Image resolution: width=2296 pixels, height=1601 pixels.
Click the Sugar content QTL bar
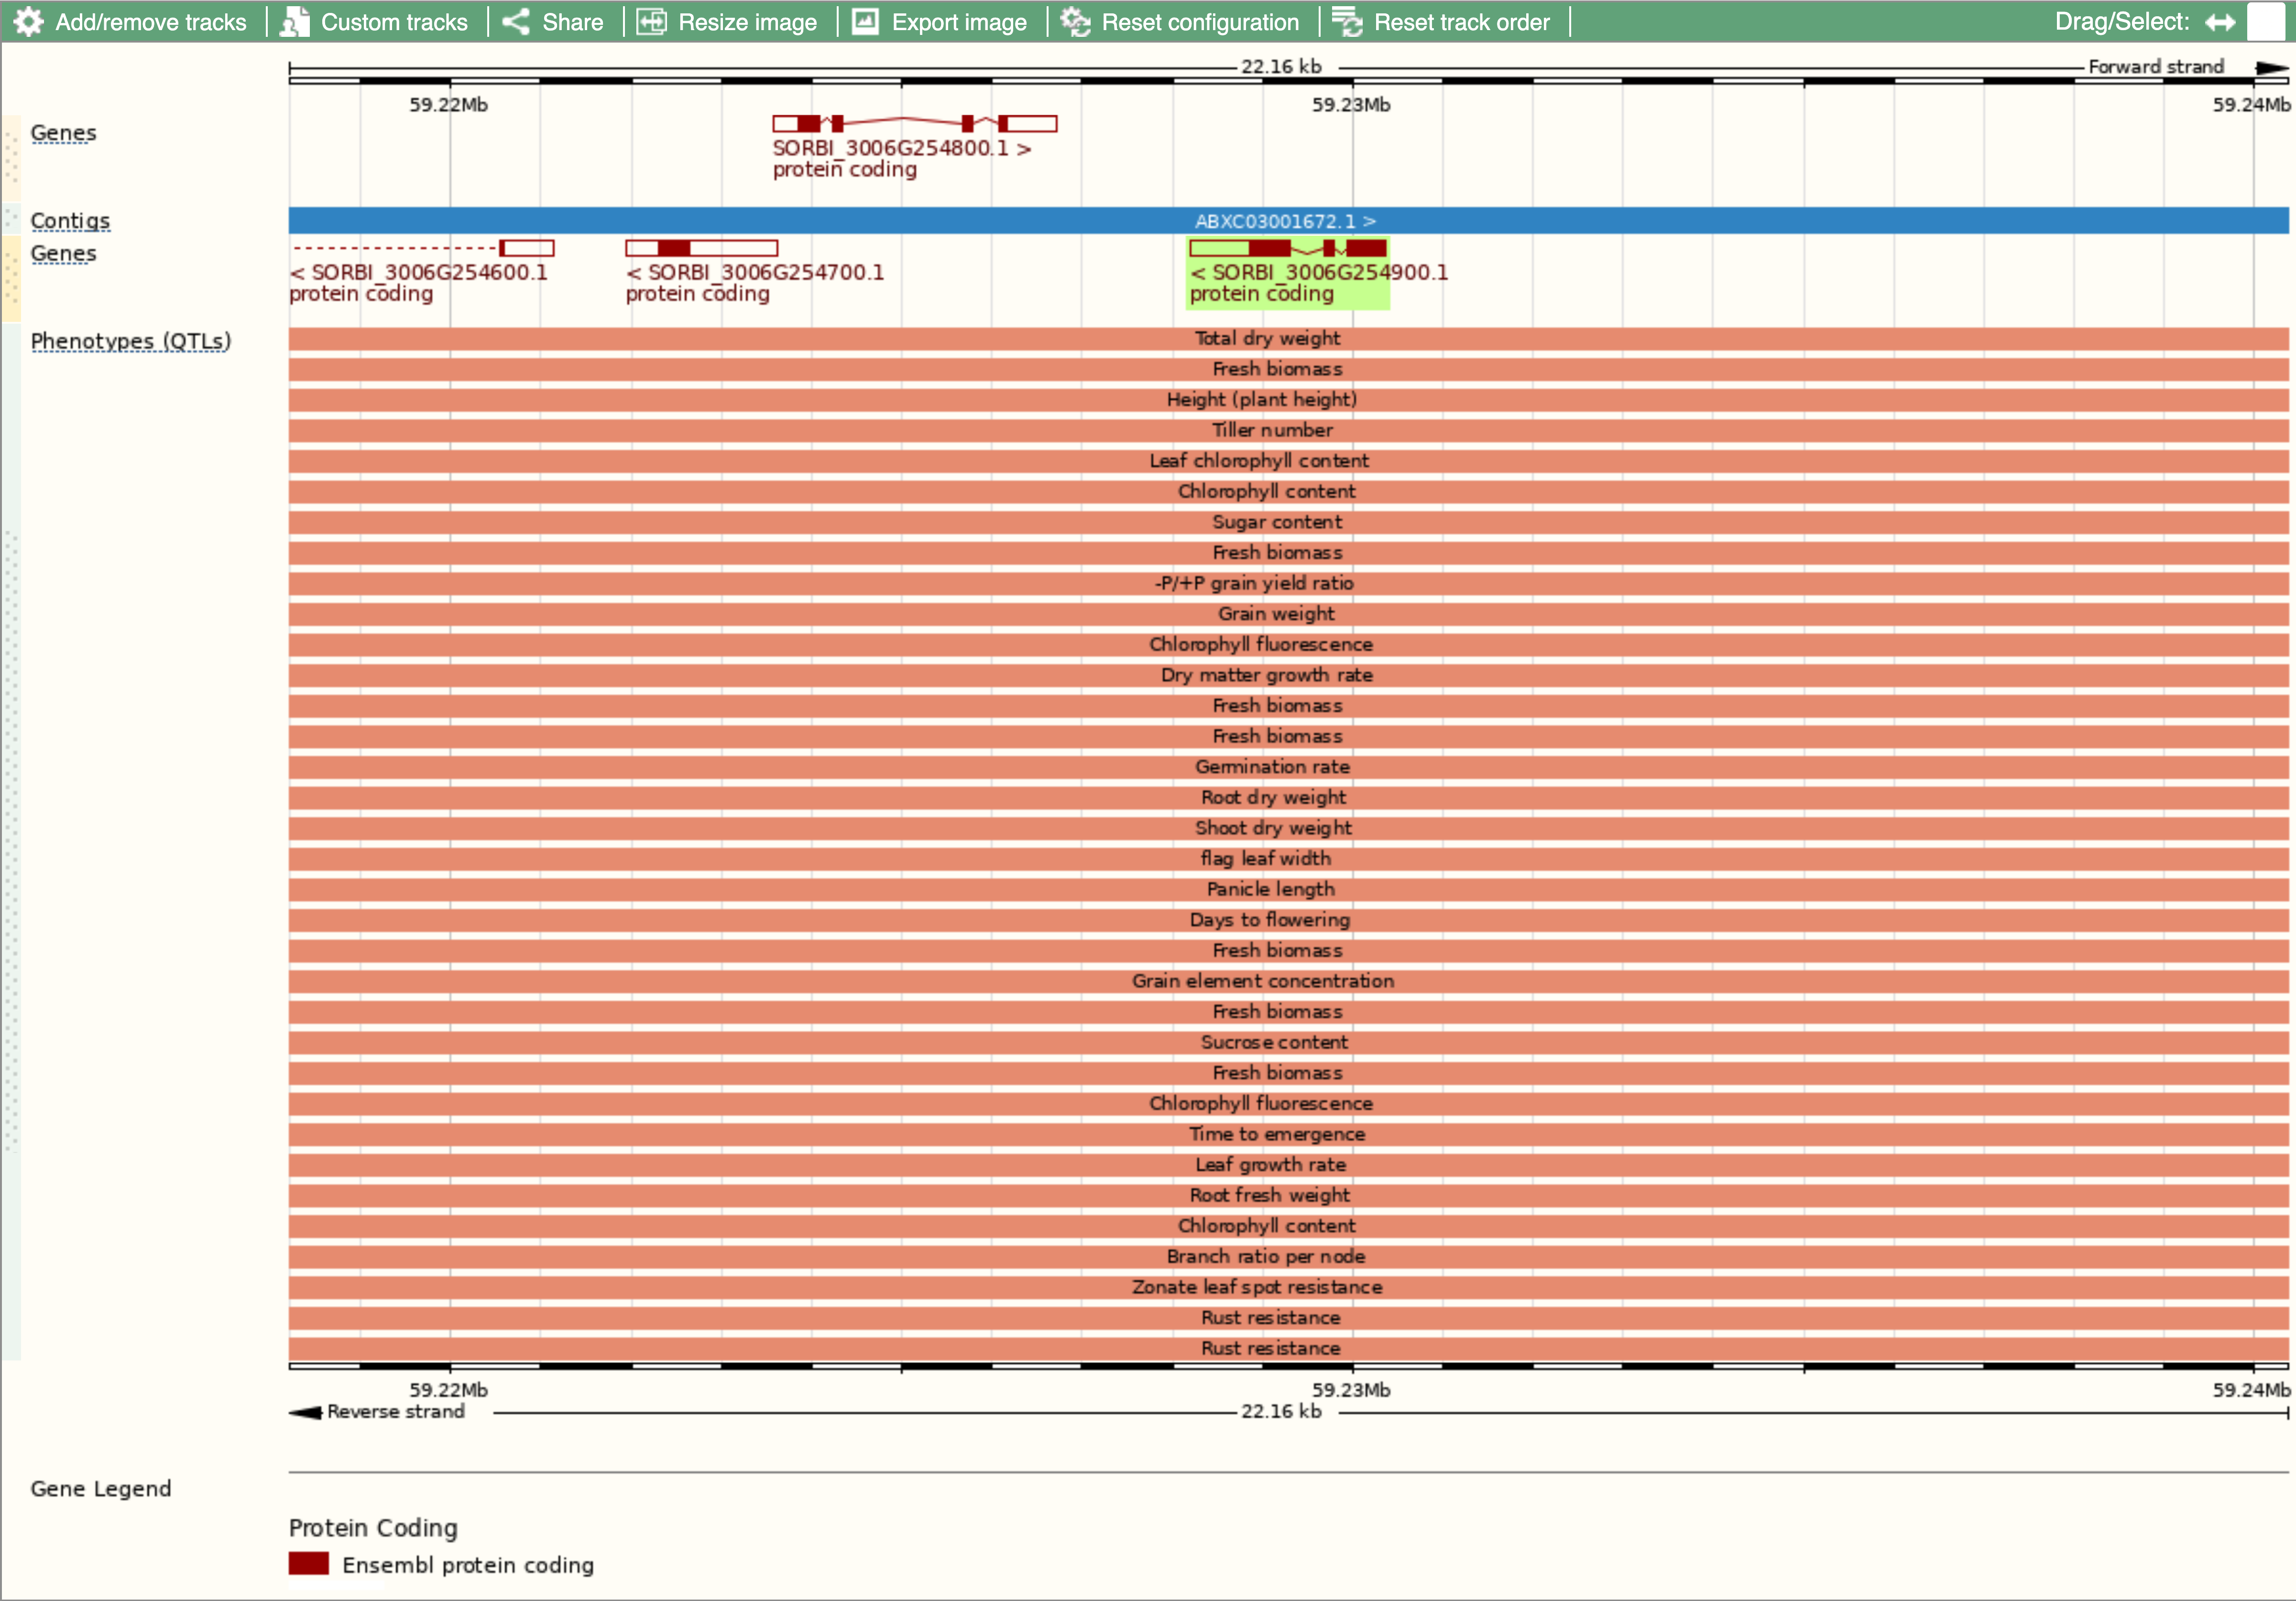click(1288, 522)
